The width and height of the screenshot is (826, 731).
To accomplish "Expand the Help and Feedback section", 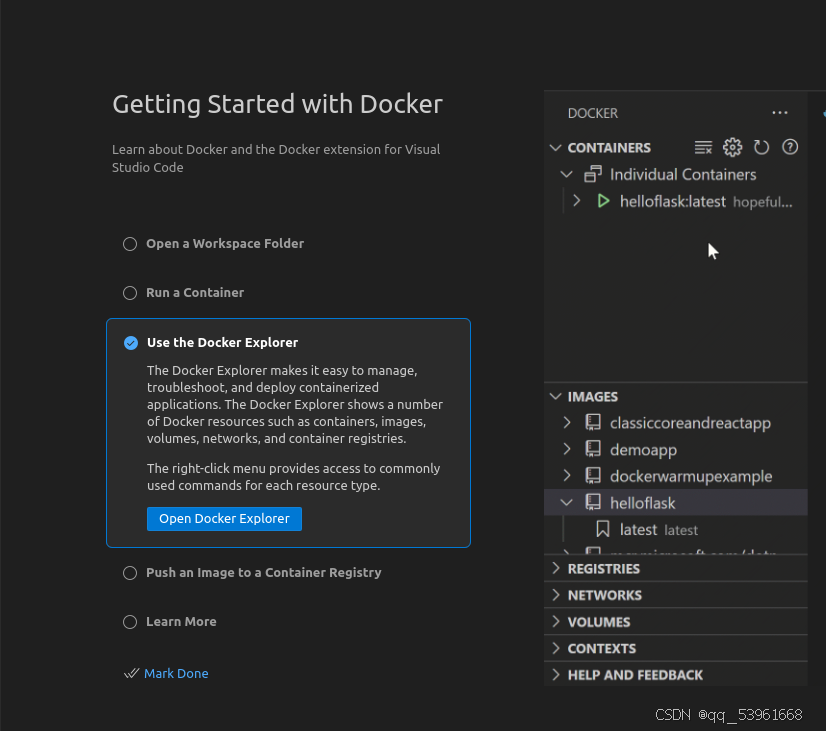I will click(x=634, y=675).
